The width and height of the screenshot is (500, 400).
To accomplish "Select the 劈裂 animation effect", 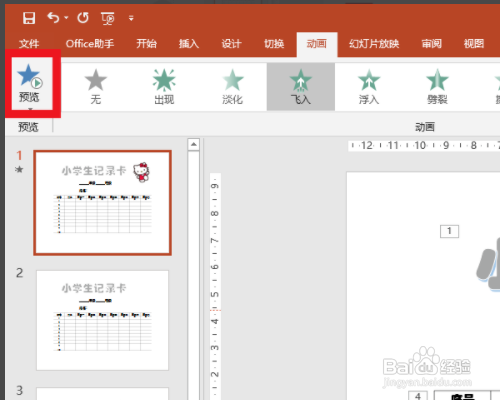I will (437, 87).
